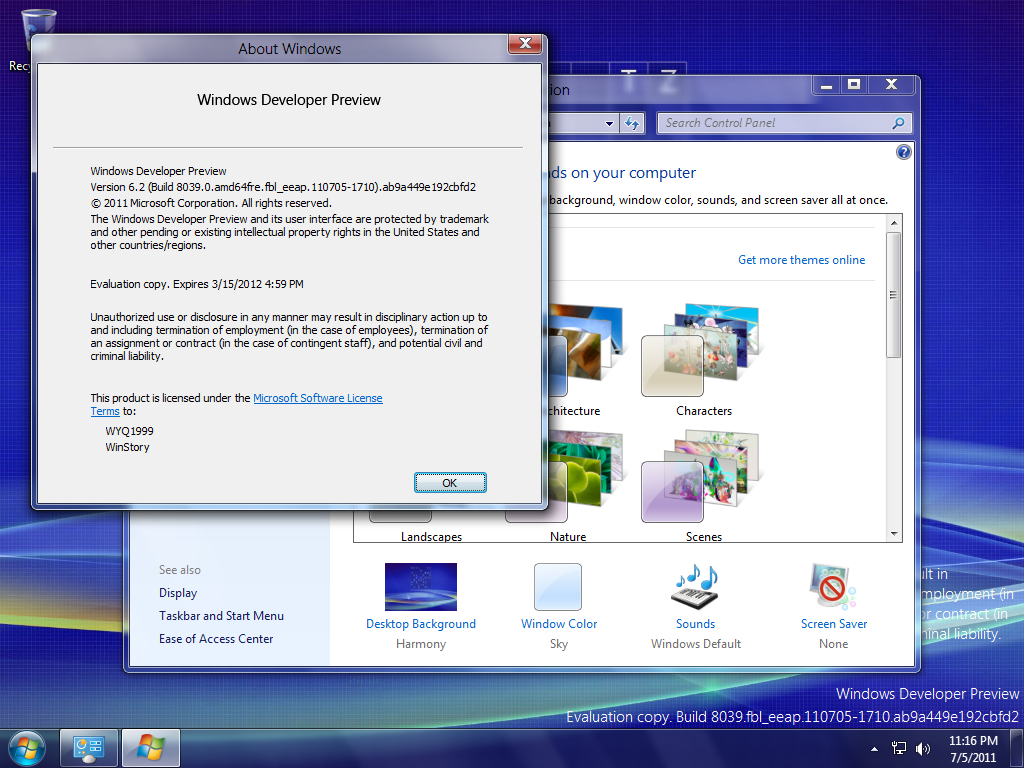Open the address bar history dropdown arrow
Viewport: 1024px width, 768px height.
coord(609,124)
